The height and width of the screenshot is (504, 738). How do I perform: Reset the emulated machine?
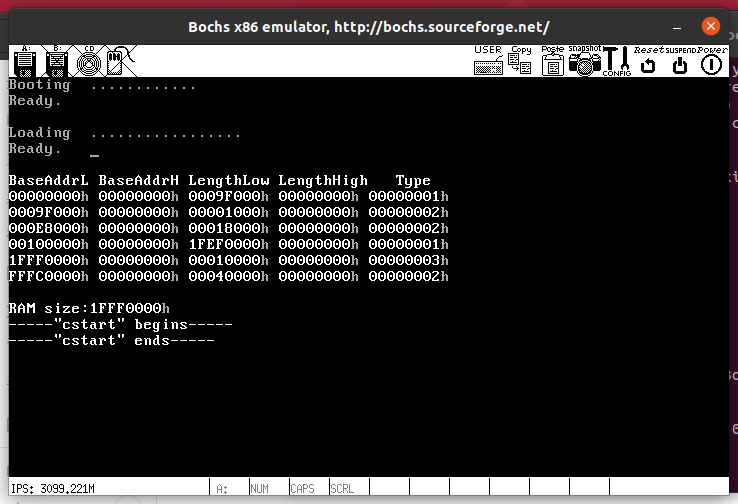pyautogui.click(x=648, y=60)
